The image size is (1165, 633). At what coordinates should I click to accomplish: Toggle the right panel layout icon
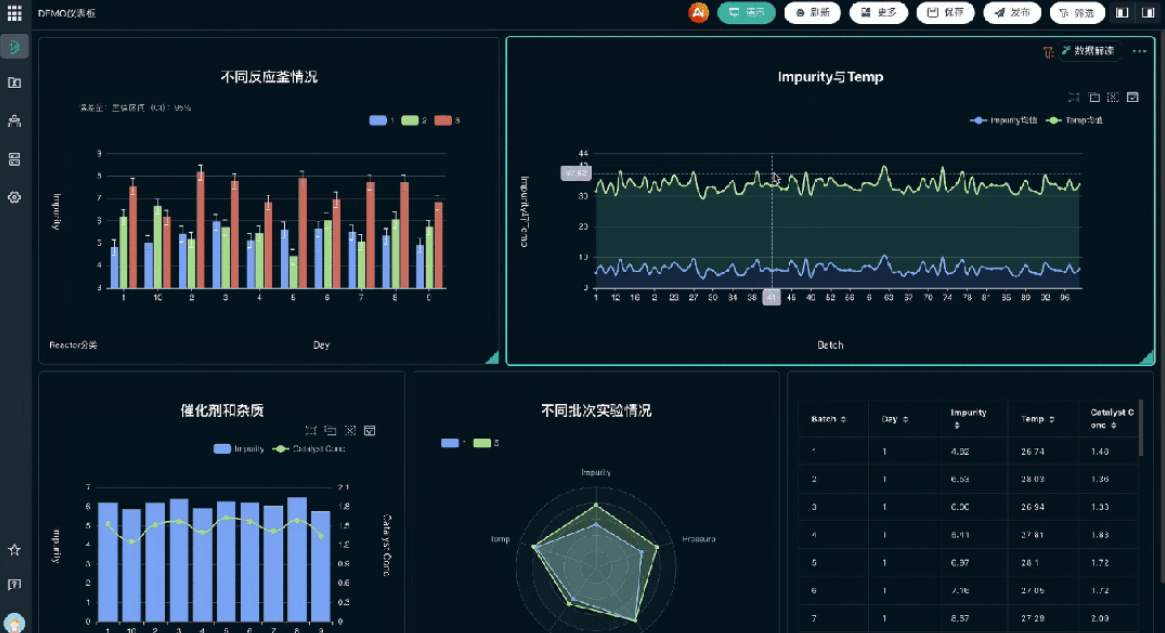pyautogui.click(x=1148, y=13)
